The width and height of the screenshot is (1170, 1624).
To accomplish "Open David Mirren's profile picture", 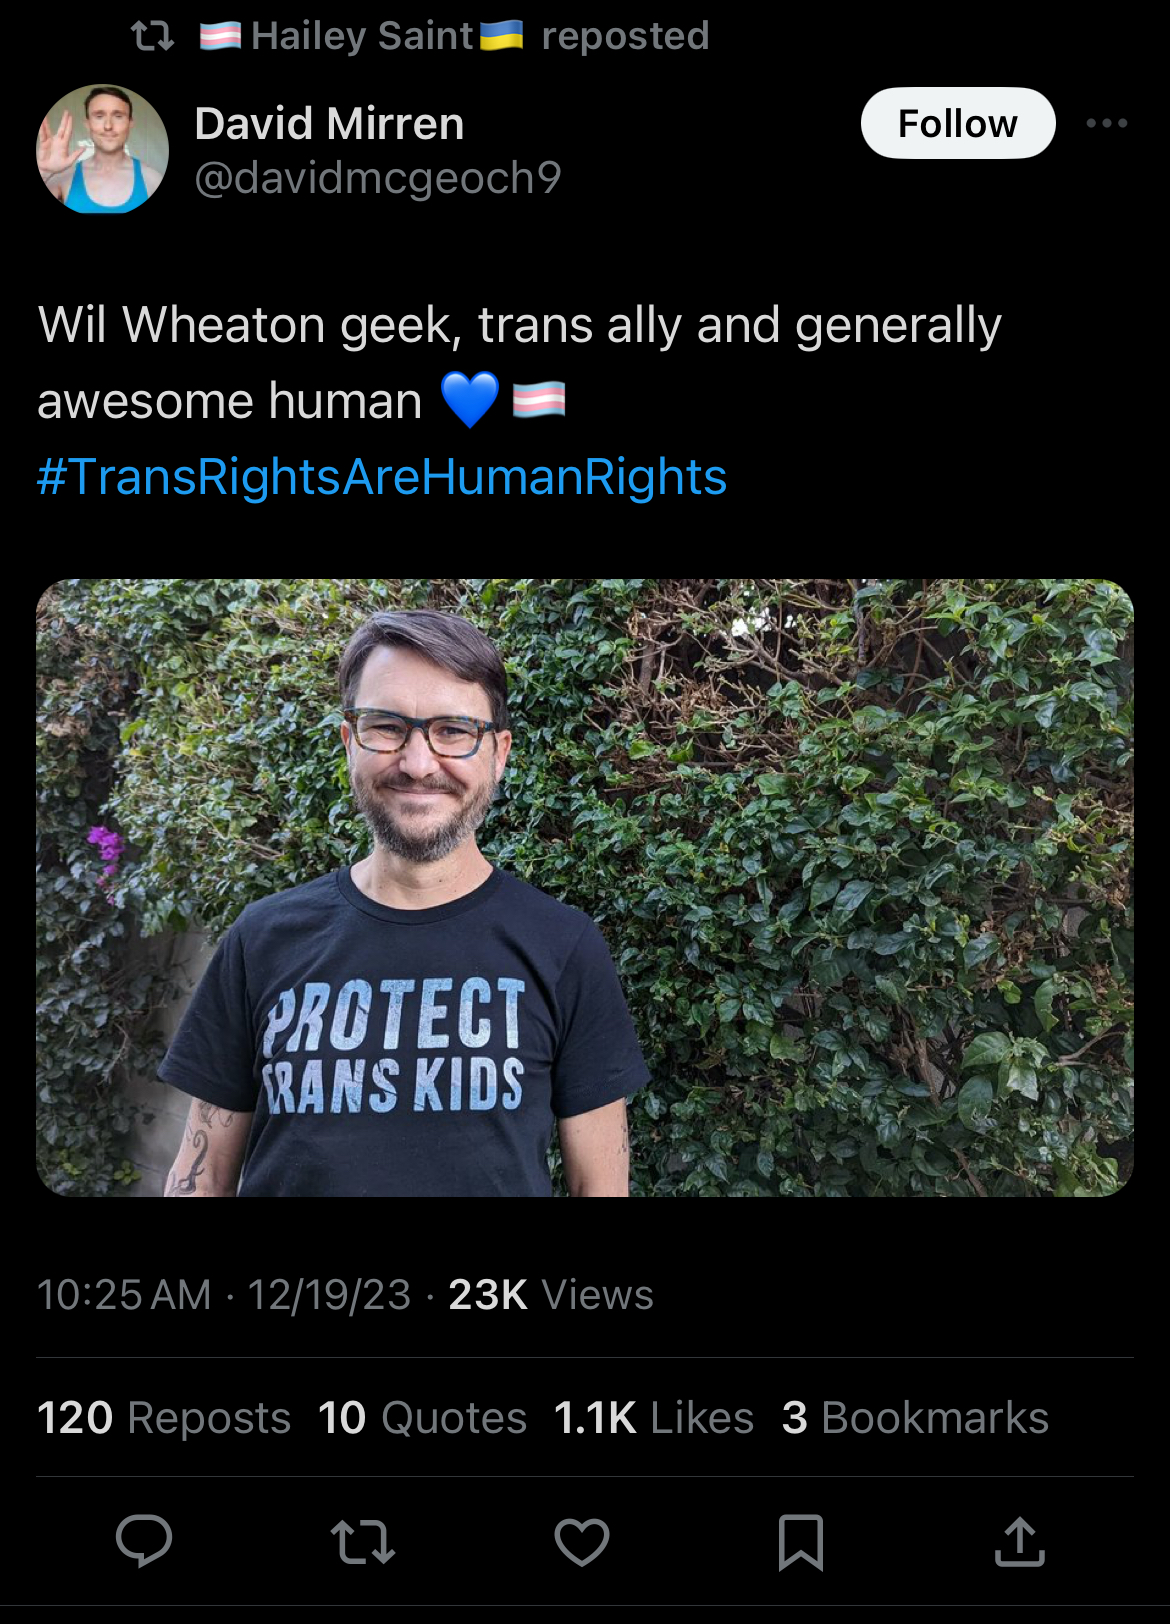I will coord(102,149).
